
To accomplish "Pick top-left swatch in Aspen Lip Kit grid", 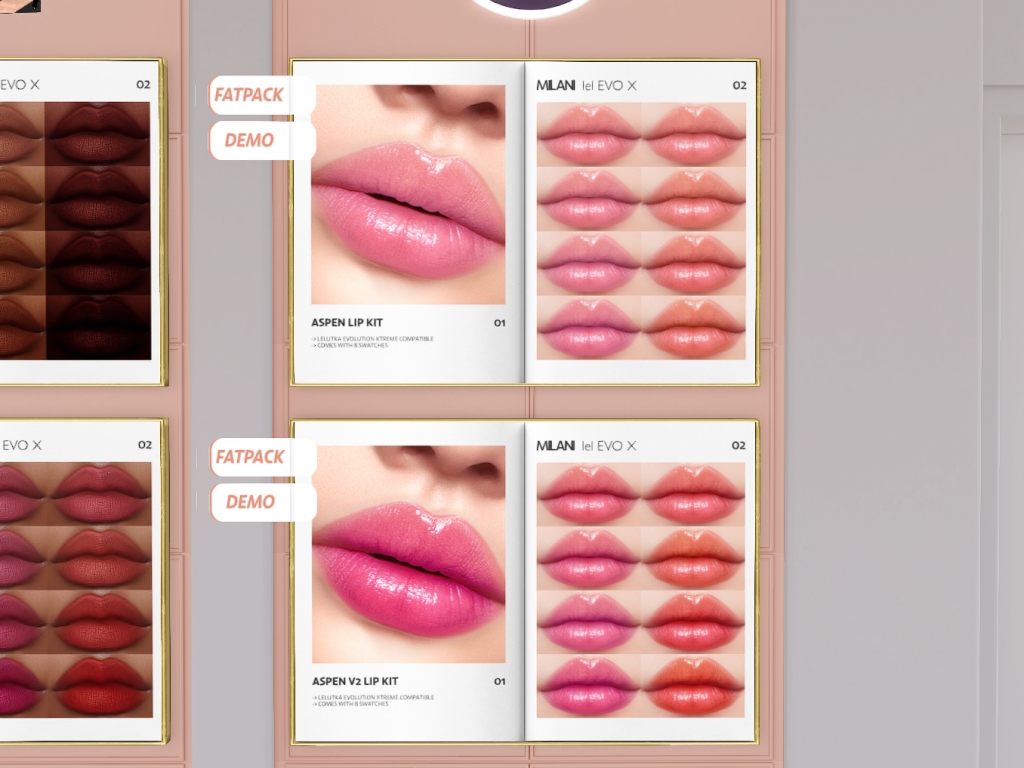I will point(589,133).
